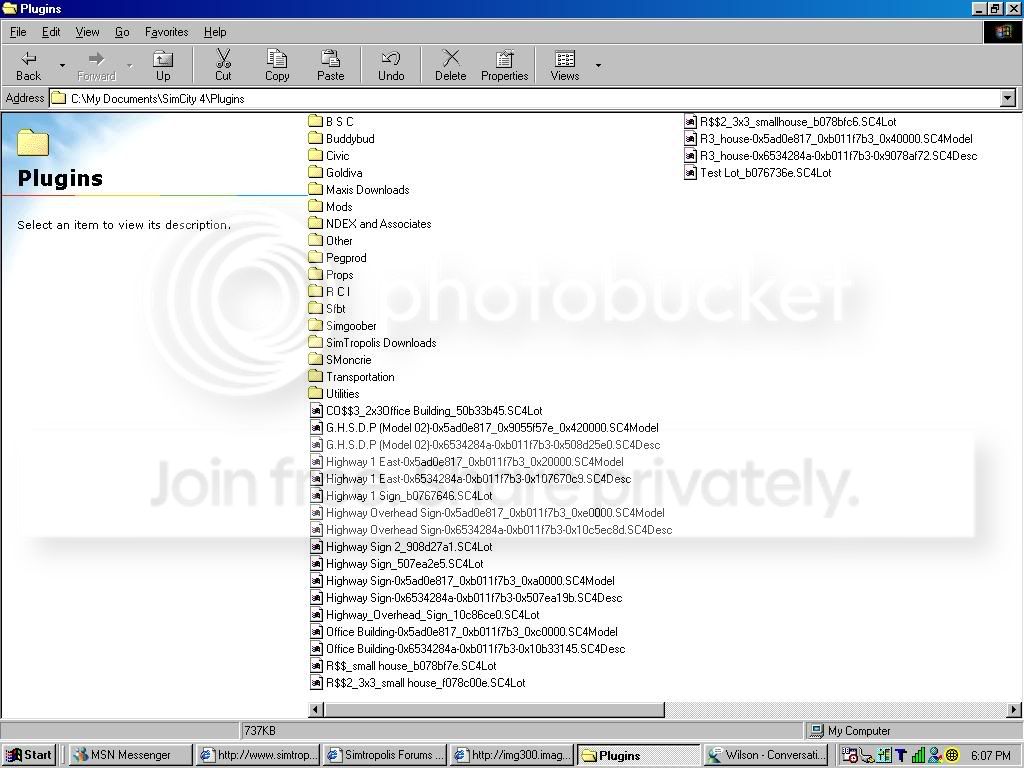This screenshot has height=768, width=1024.
Task: Select Test Lot_b076736e.SC4Lot file
Action: 758,172
